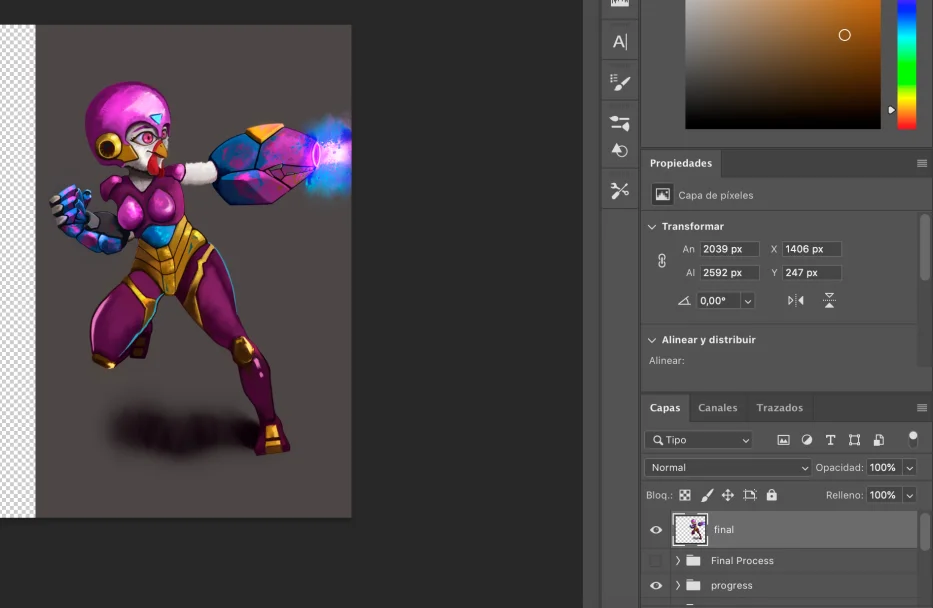Open the Propiedades panel menu
Viewport: 933px width, 608px height.
click(922, 164)
